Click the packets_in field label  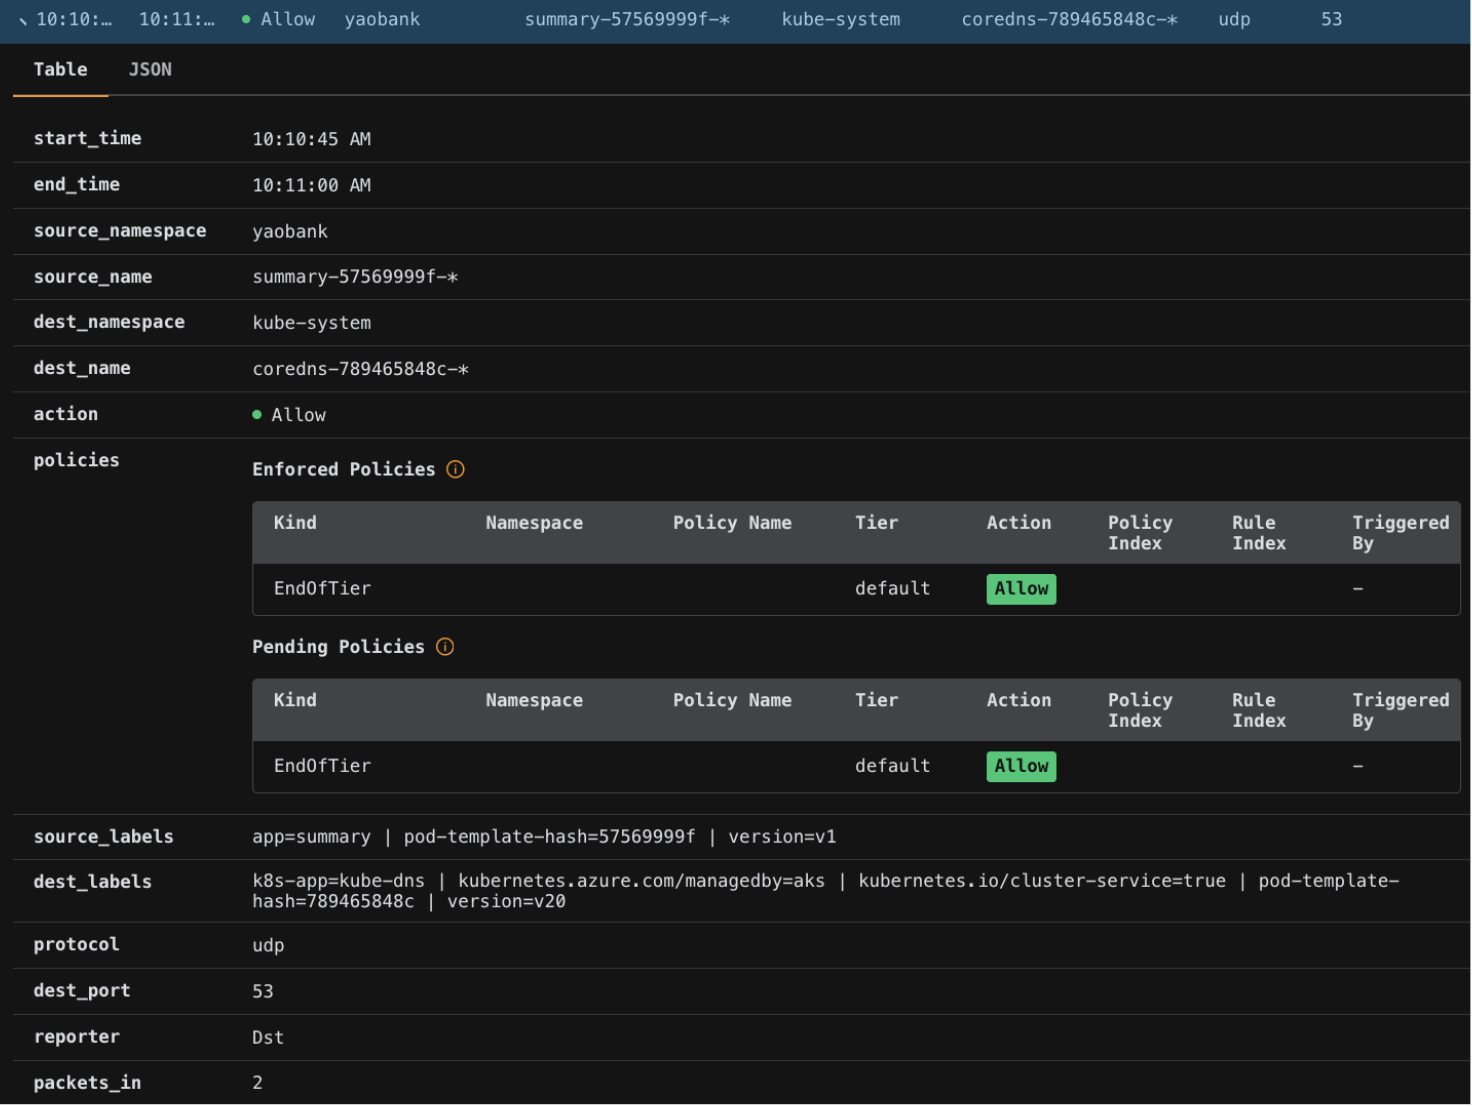[87, 1082]
